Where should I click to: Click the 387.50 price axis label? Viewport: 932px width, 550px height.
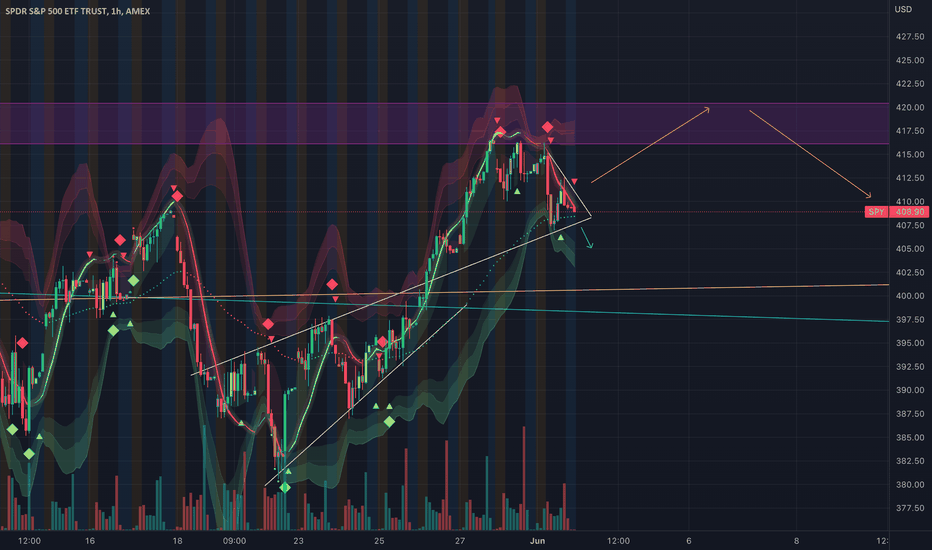tap(910, 414)
